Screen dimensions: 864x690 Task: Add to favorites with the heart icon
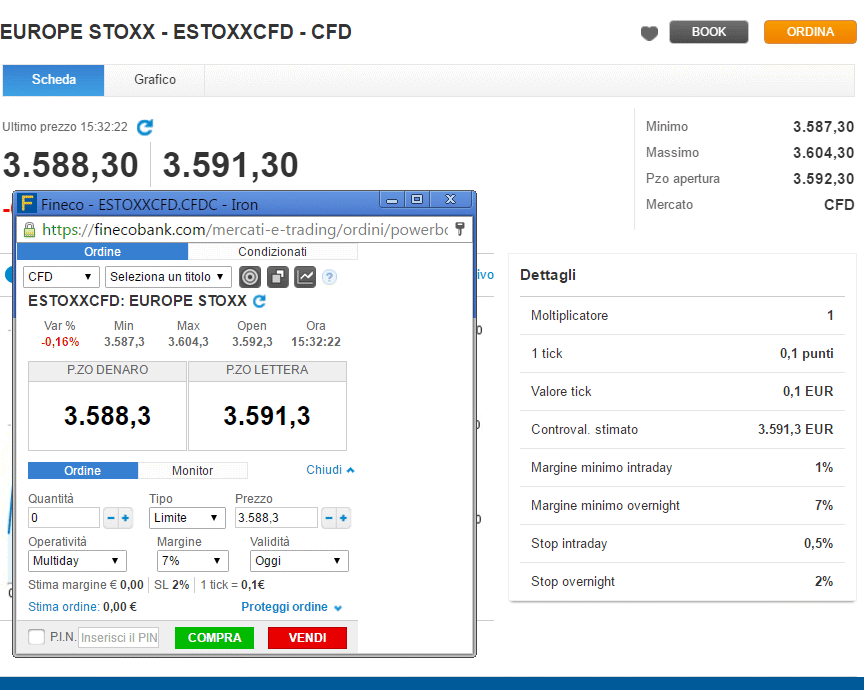tap(649, 33)
